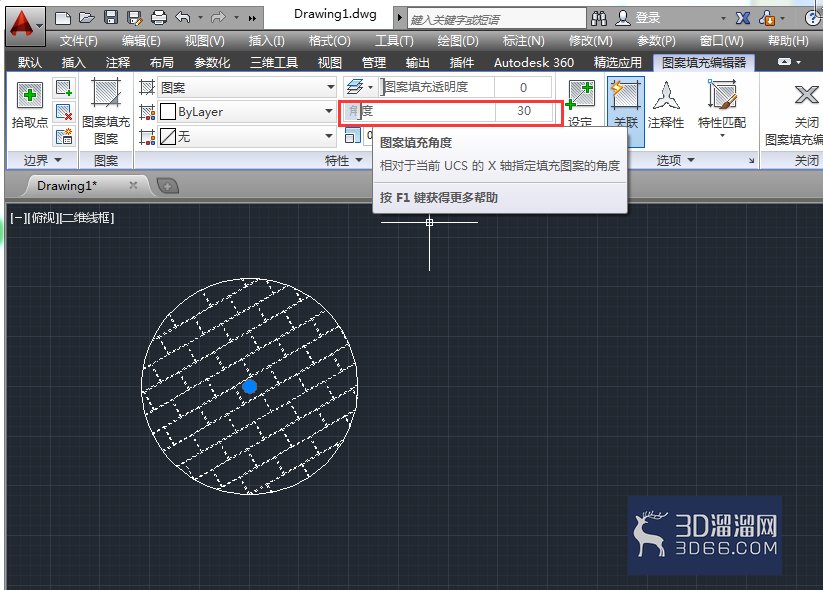This screenshot has width=823, height=590.
Task: Expand the 特性 panel
Action: 344,160
